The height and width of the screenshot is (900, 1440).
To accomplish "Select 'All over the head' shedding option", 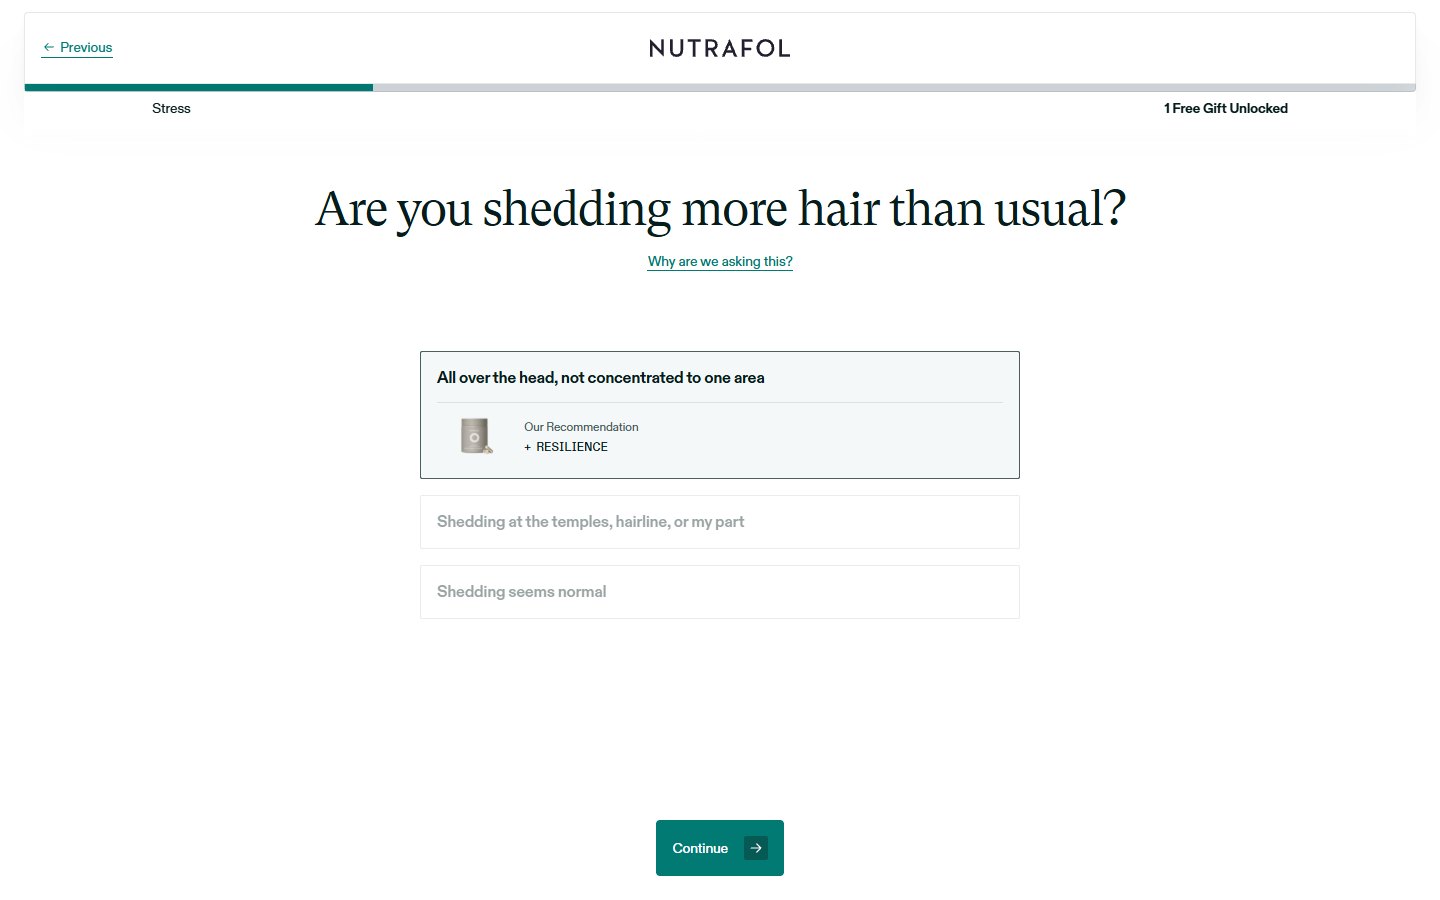I will 720,415.
